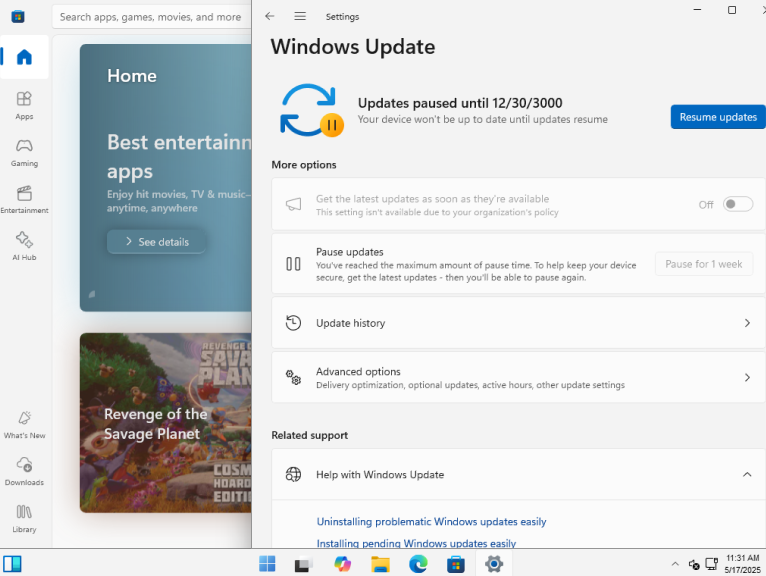Click More options heading
Viewport: 766px width, 576px height.
point(304,165)
